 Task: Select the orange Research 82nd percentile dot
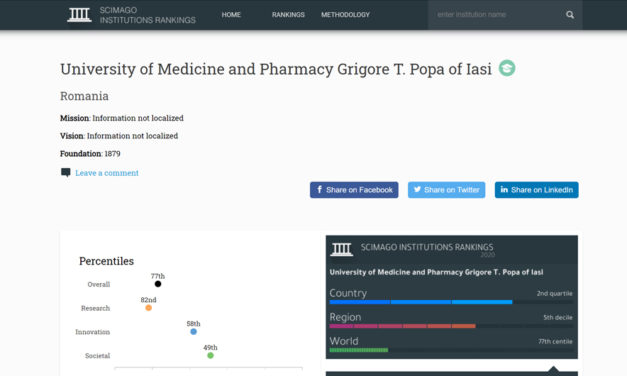[148, 308]
